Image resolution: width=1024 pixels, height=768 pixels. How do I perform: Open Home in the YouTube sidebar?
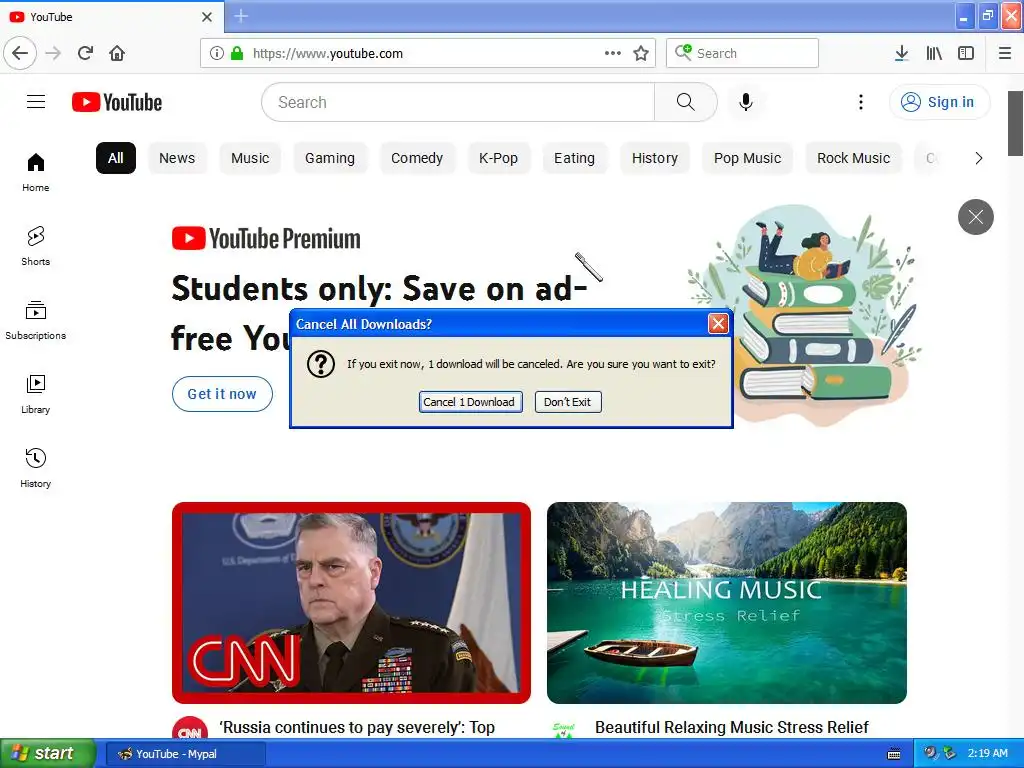pos(36,171)
